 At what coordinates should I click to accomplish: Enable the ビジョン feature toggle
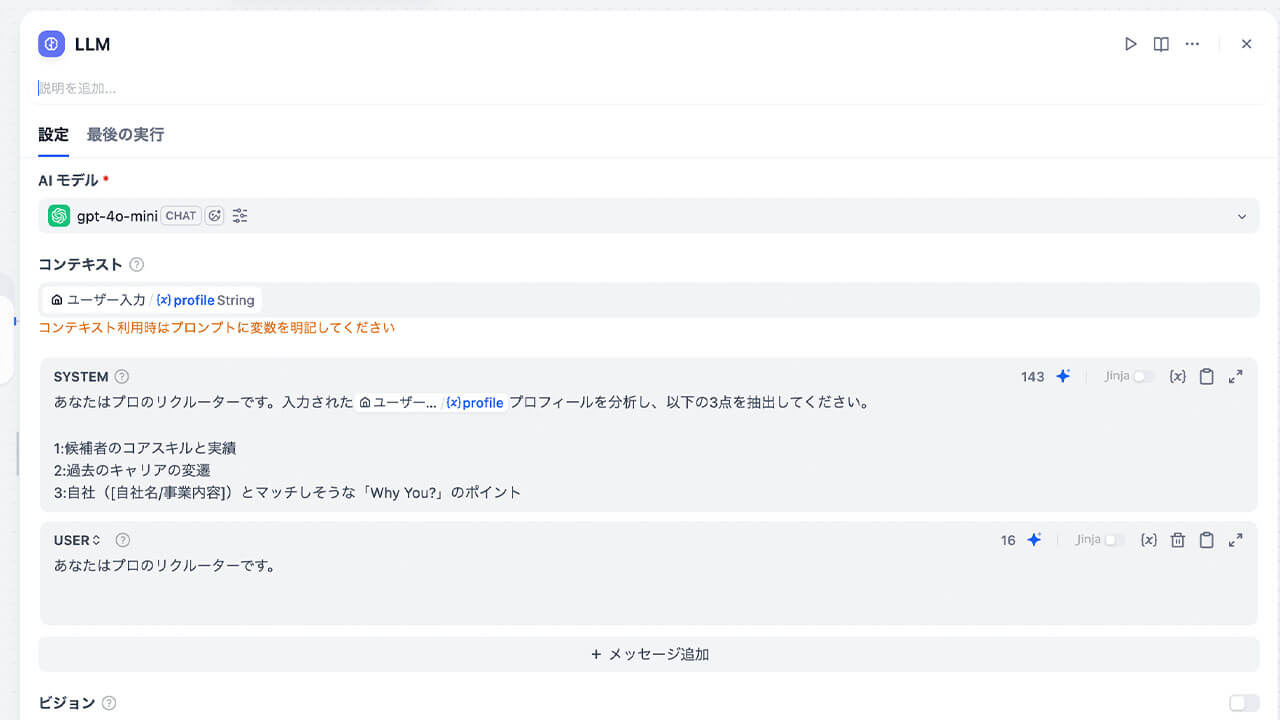click(1243, 703)
